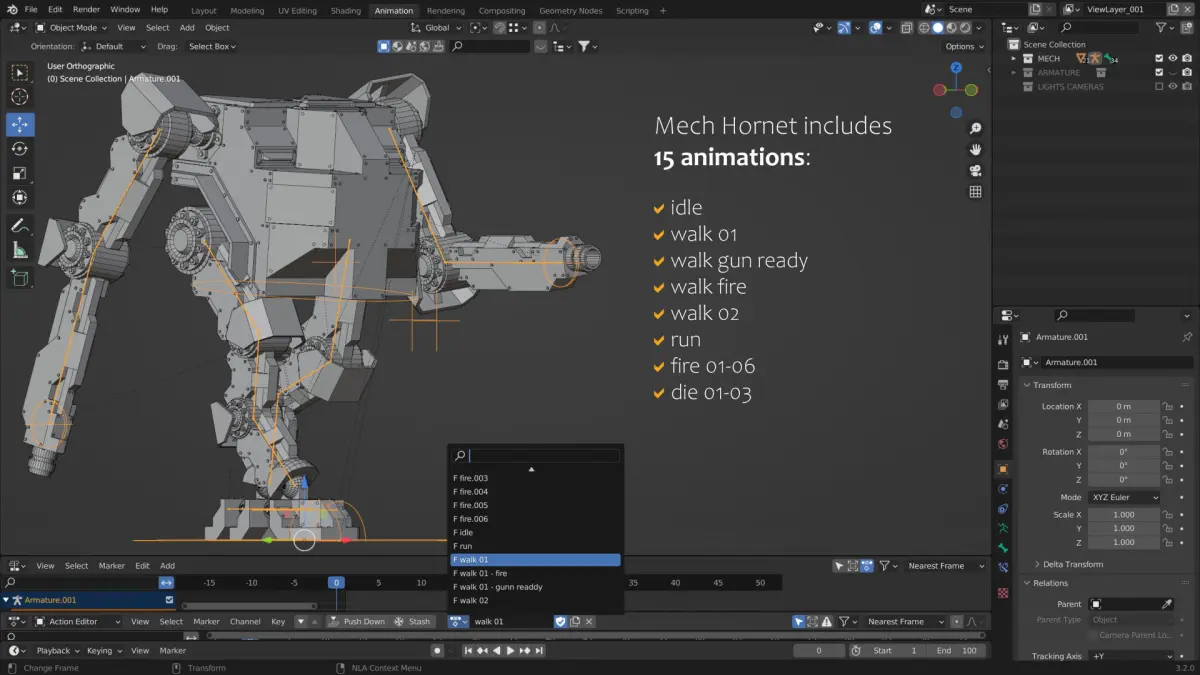Select the Cursor tool in viewport toolbar

tap(20, 97)
